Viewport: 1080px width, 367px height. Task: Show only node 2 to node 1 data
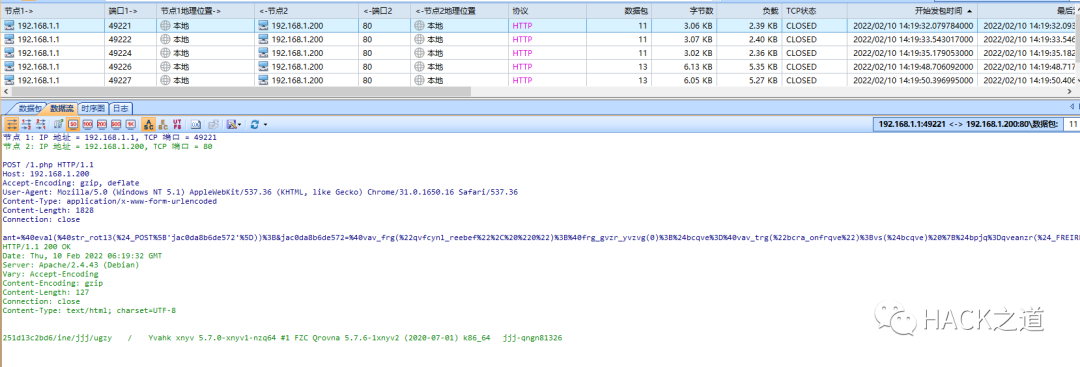coord(41,124)
